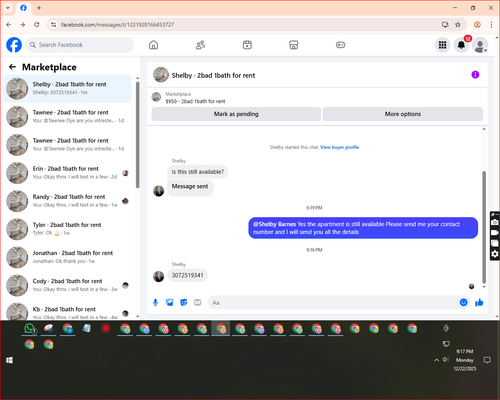The width and height of the screenshot is (500, 400).
Task: Open the Marketplace storefront icon in top navigation
Action: click(x=294, y=45)
